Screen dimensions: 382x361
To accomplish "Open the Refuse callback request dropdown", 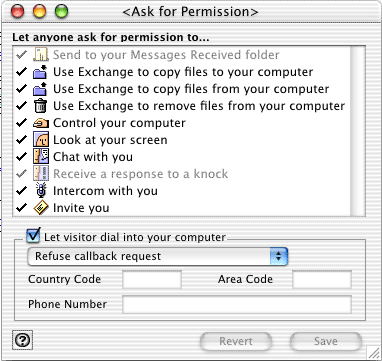I will pos(158,256).
